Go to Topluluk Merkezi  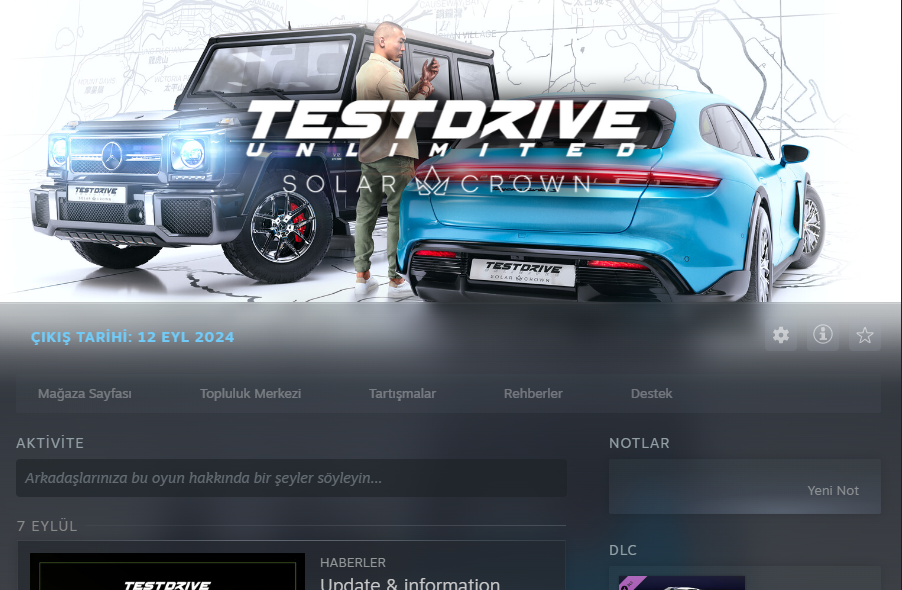click(x=250, y=394)
